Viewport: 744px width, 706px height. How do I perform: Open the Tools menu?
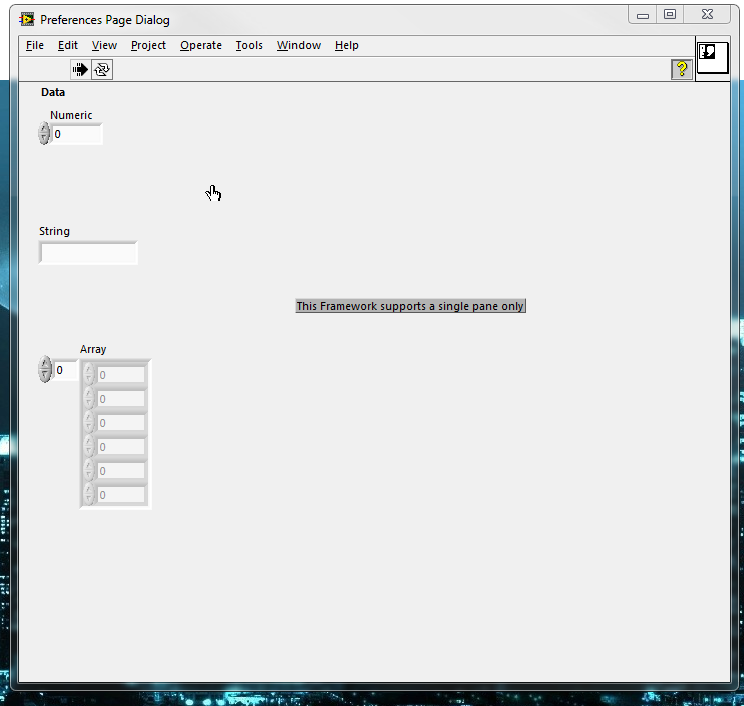(x=249, y=45)
